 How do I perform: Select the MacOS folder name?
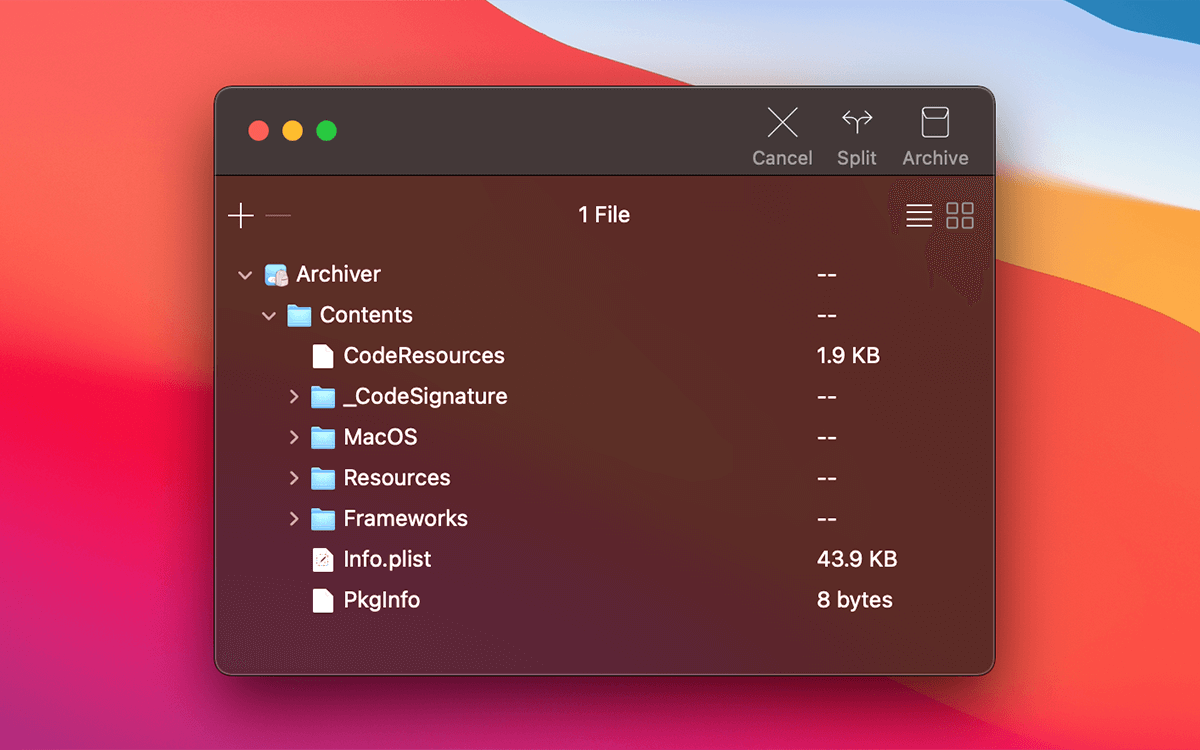click(x=380, y=438)
